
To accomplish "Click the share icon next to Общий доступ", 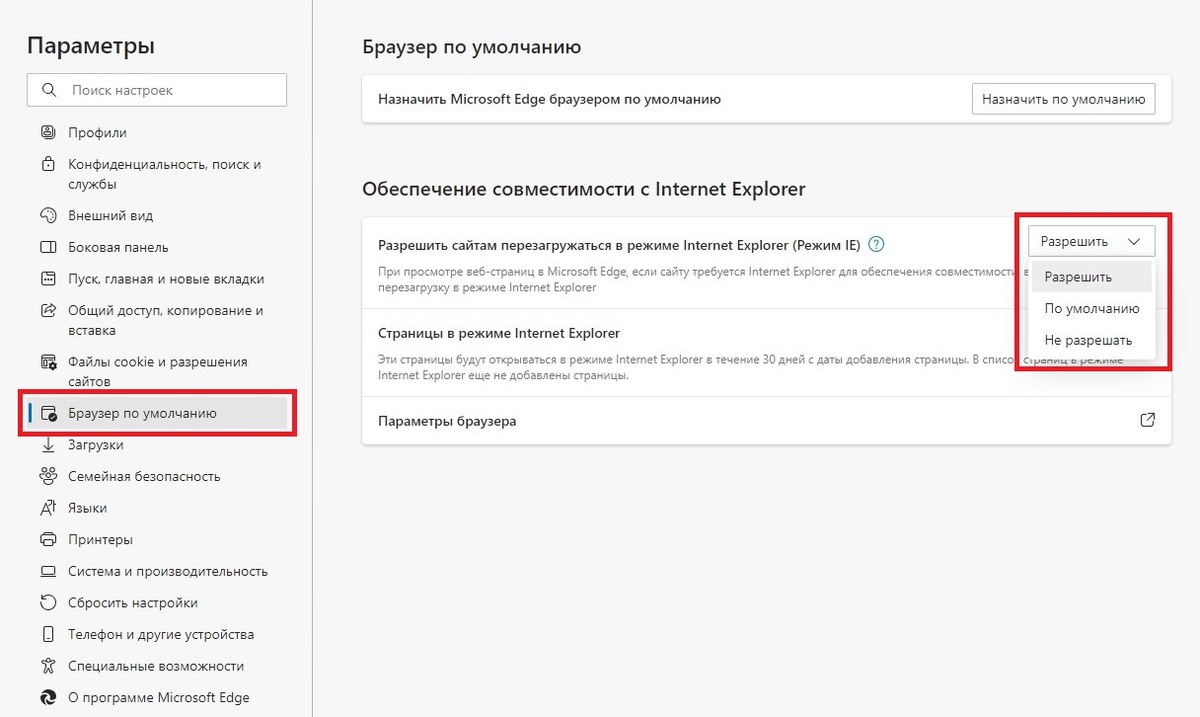I will click(x=47, y=311).
